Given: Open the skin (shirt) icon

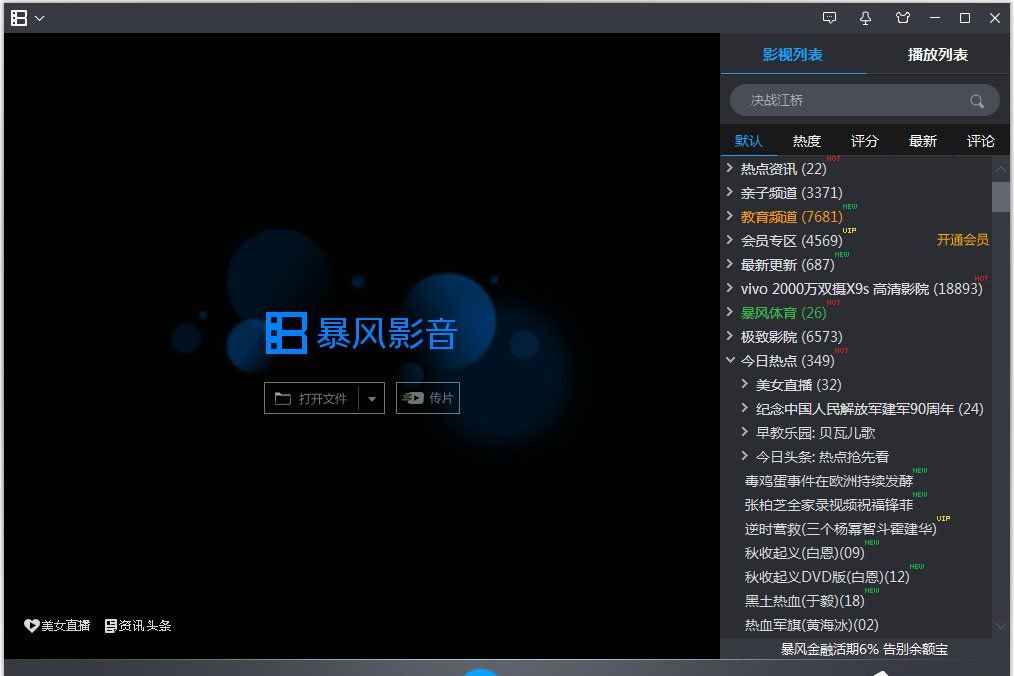Looking at the screenshot, I should (903, 18).
